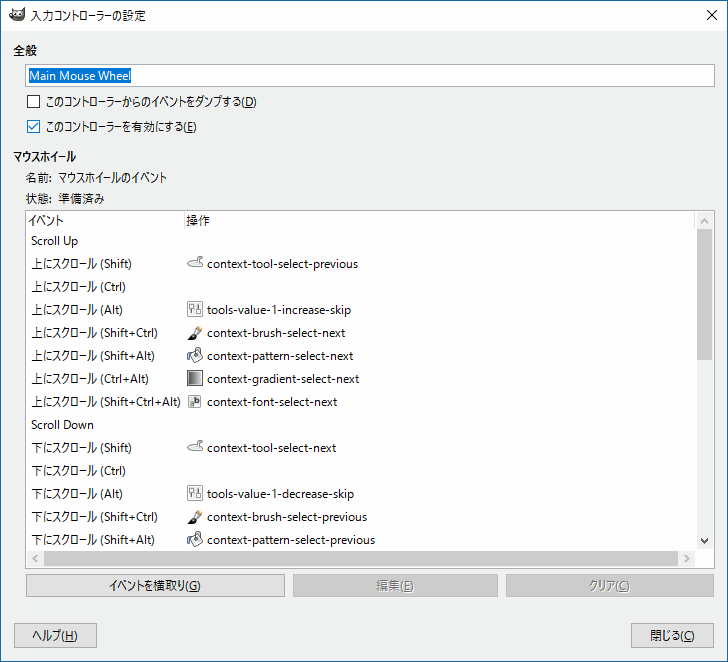Click tool icon beside context-tool-select-previous
Viewport: 728px width, 662px height.
point(195,263)
